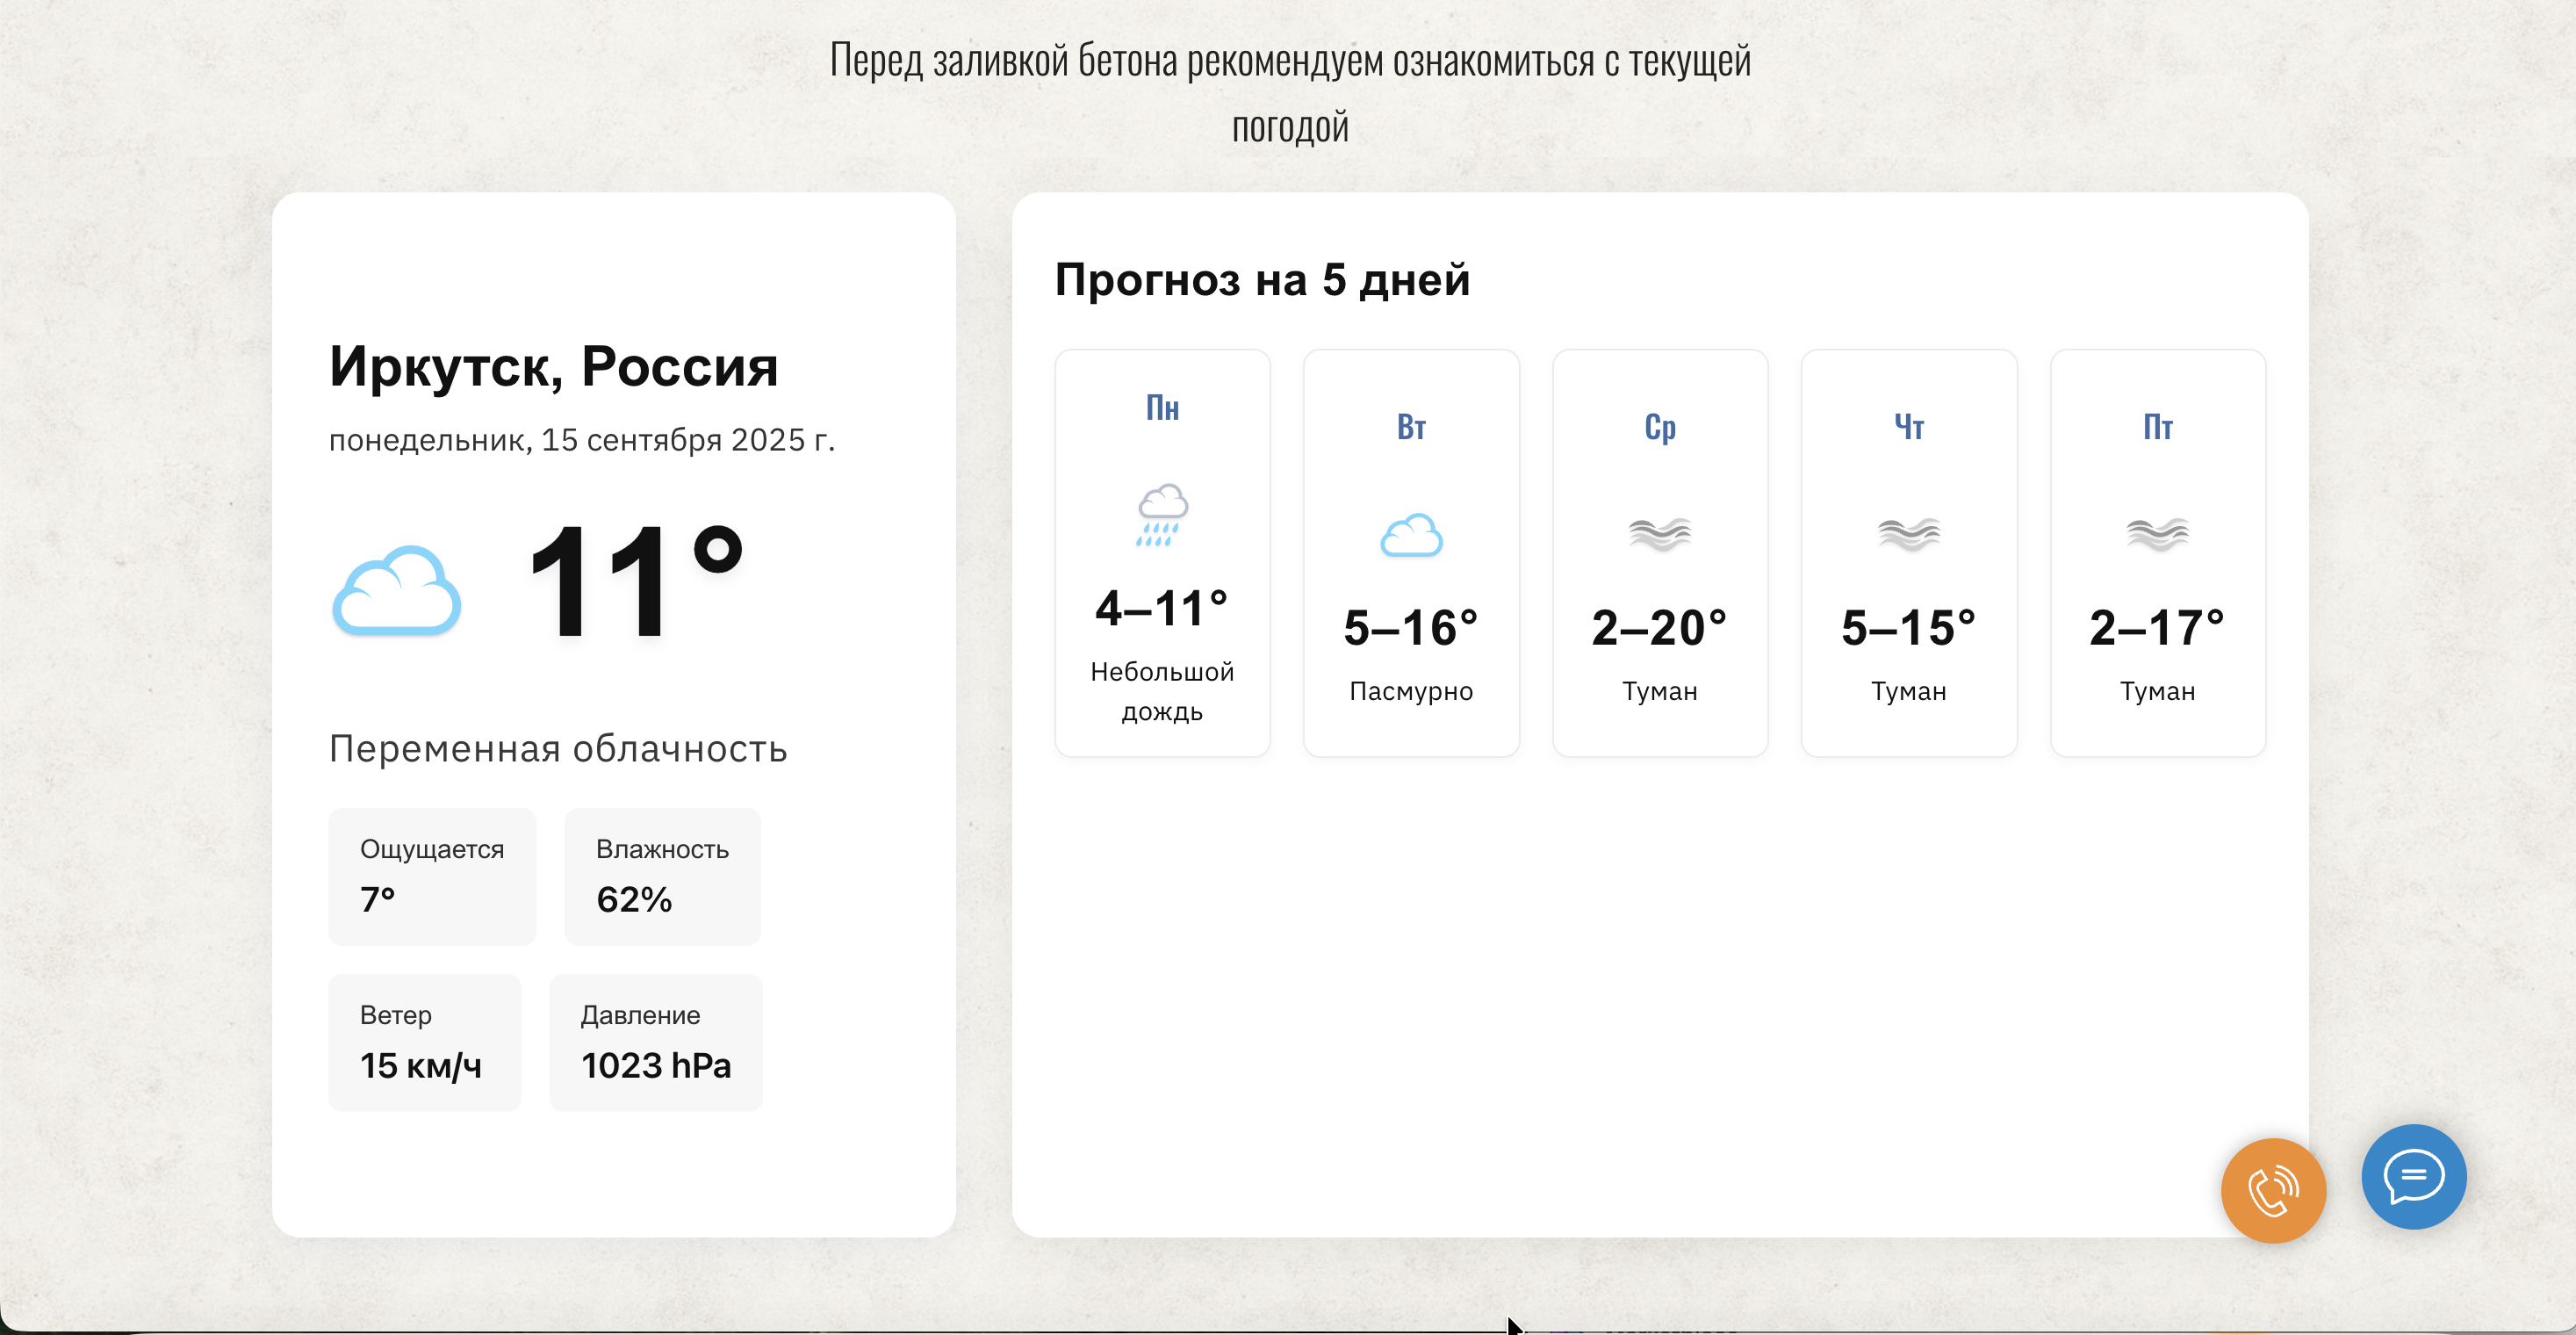2576x1335 pixels.
Task: Select the Вт day label
Action: tap(1411, 427)
